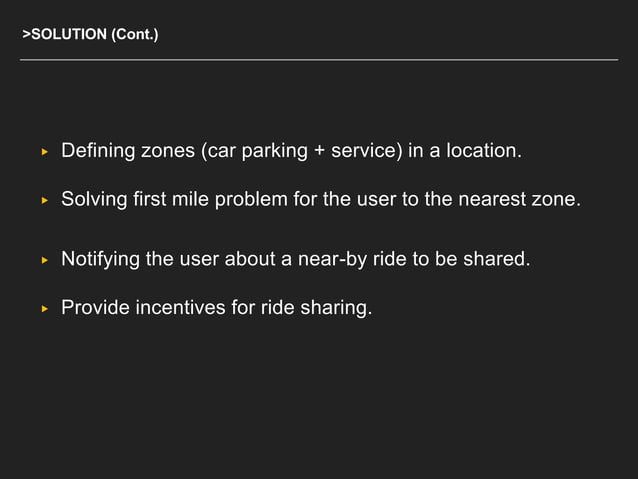Click the words 'nearest zone.' in second bullet

click(x=520, y=199)
